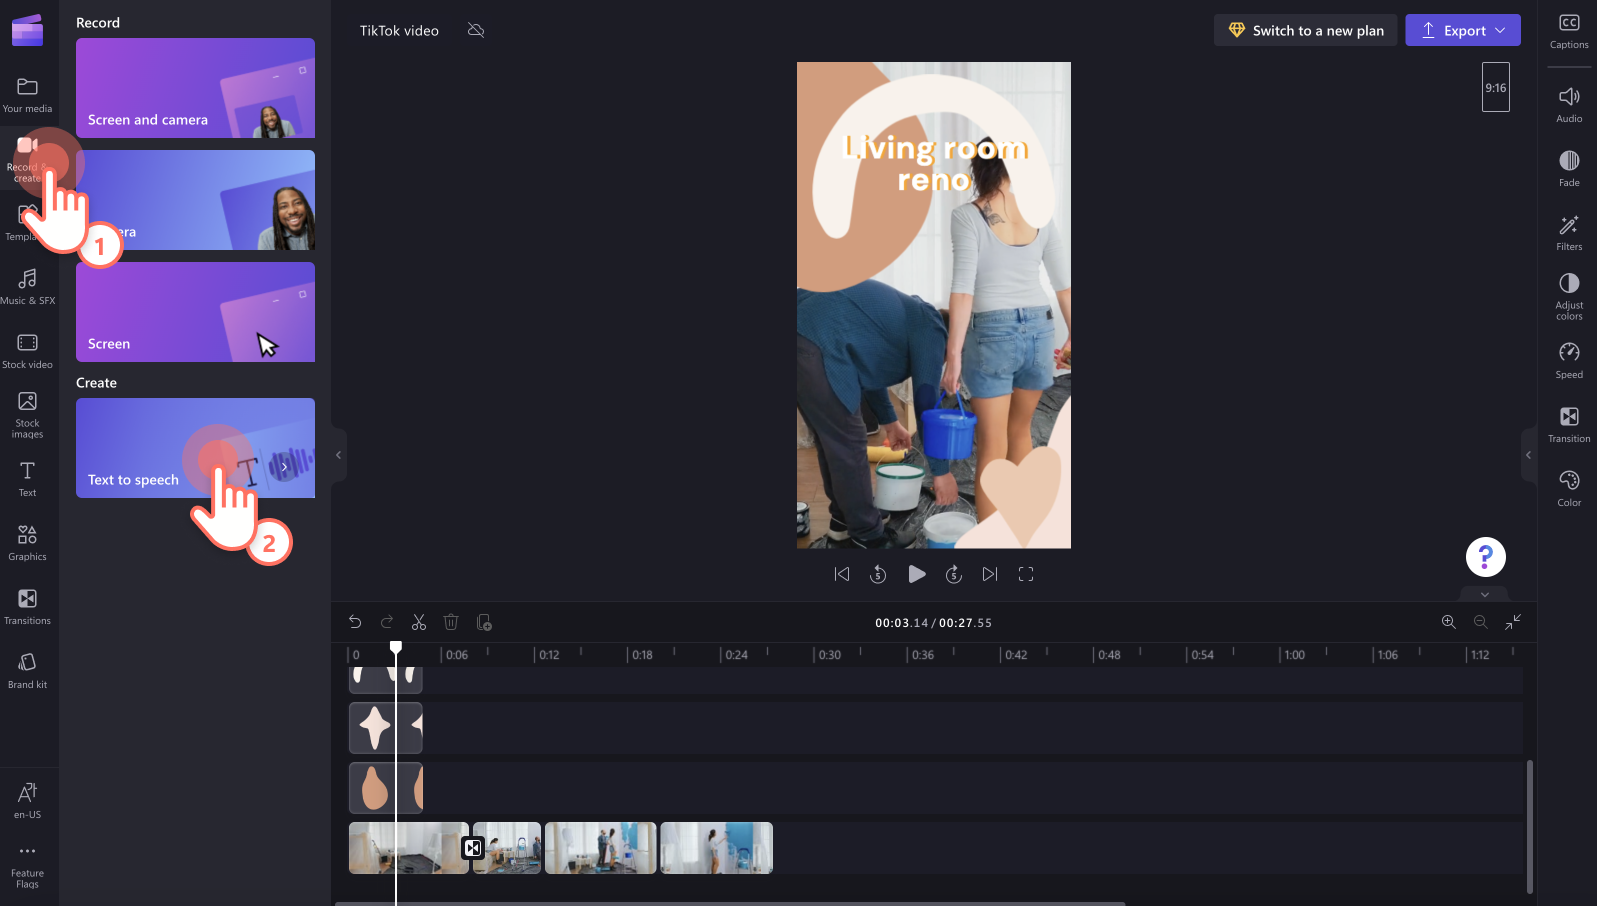Zoom out on the timeline
Viewport: 1597px width, 906px height.
point(1481,622)
